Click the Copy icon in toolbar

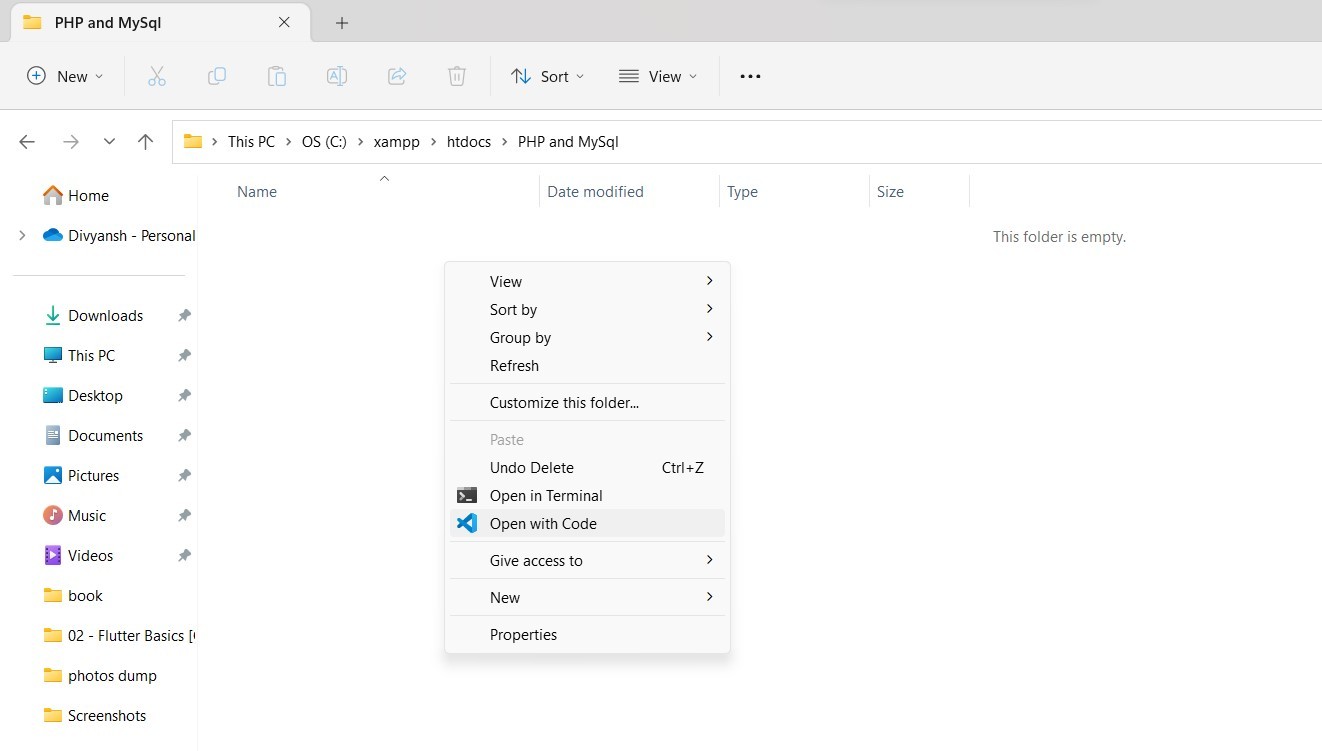pos(217,76)
